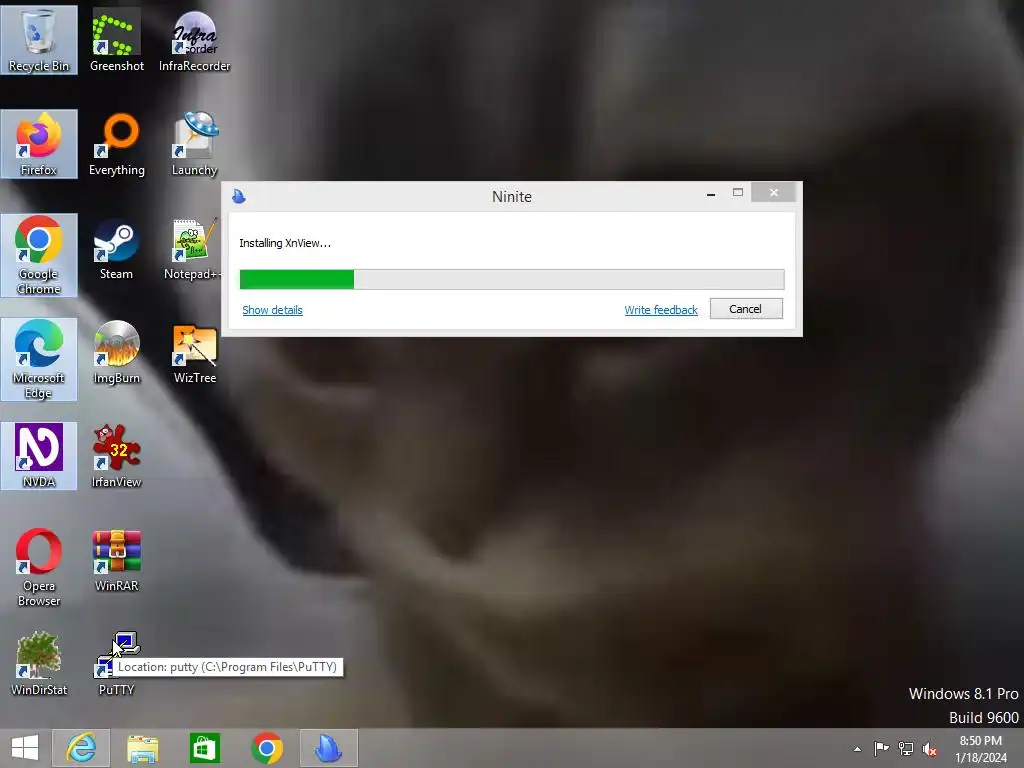Open the Windows Store taskbar icon
The height and width of the screenshot is (768, 1024).
point(204,748)
